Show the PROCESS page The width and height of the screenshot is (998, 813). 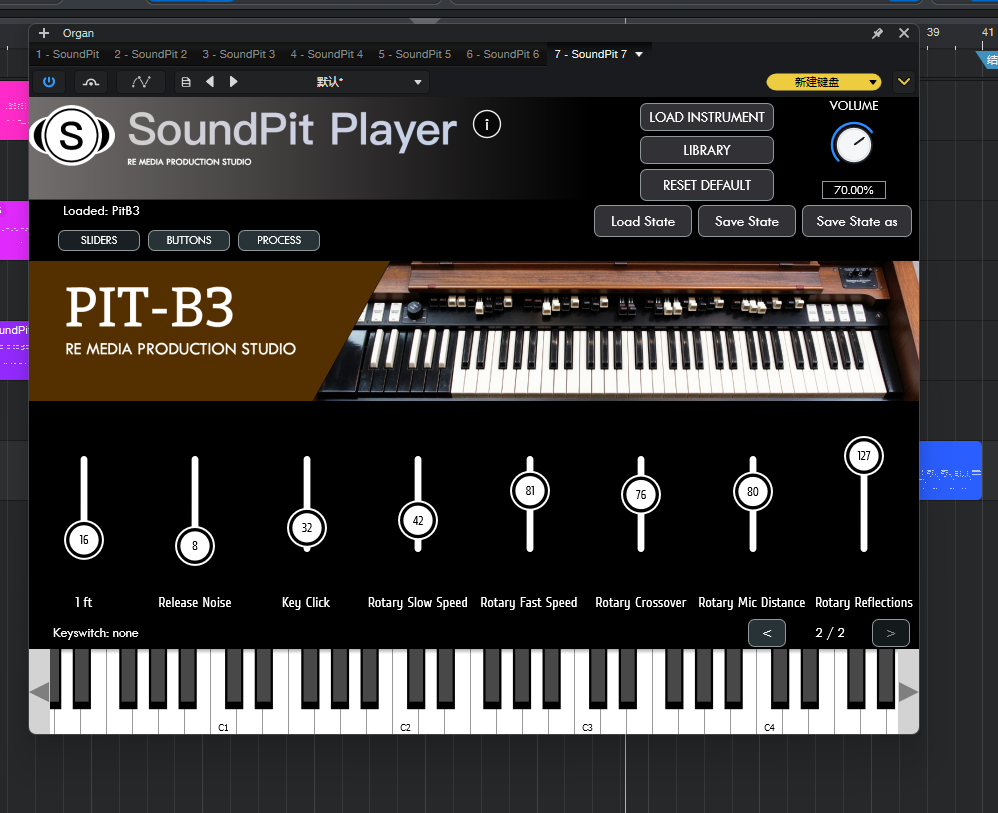(279, 240)
